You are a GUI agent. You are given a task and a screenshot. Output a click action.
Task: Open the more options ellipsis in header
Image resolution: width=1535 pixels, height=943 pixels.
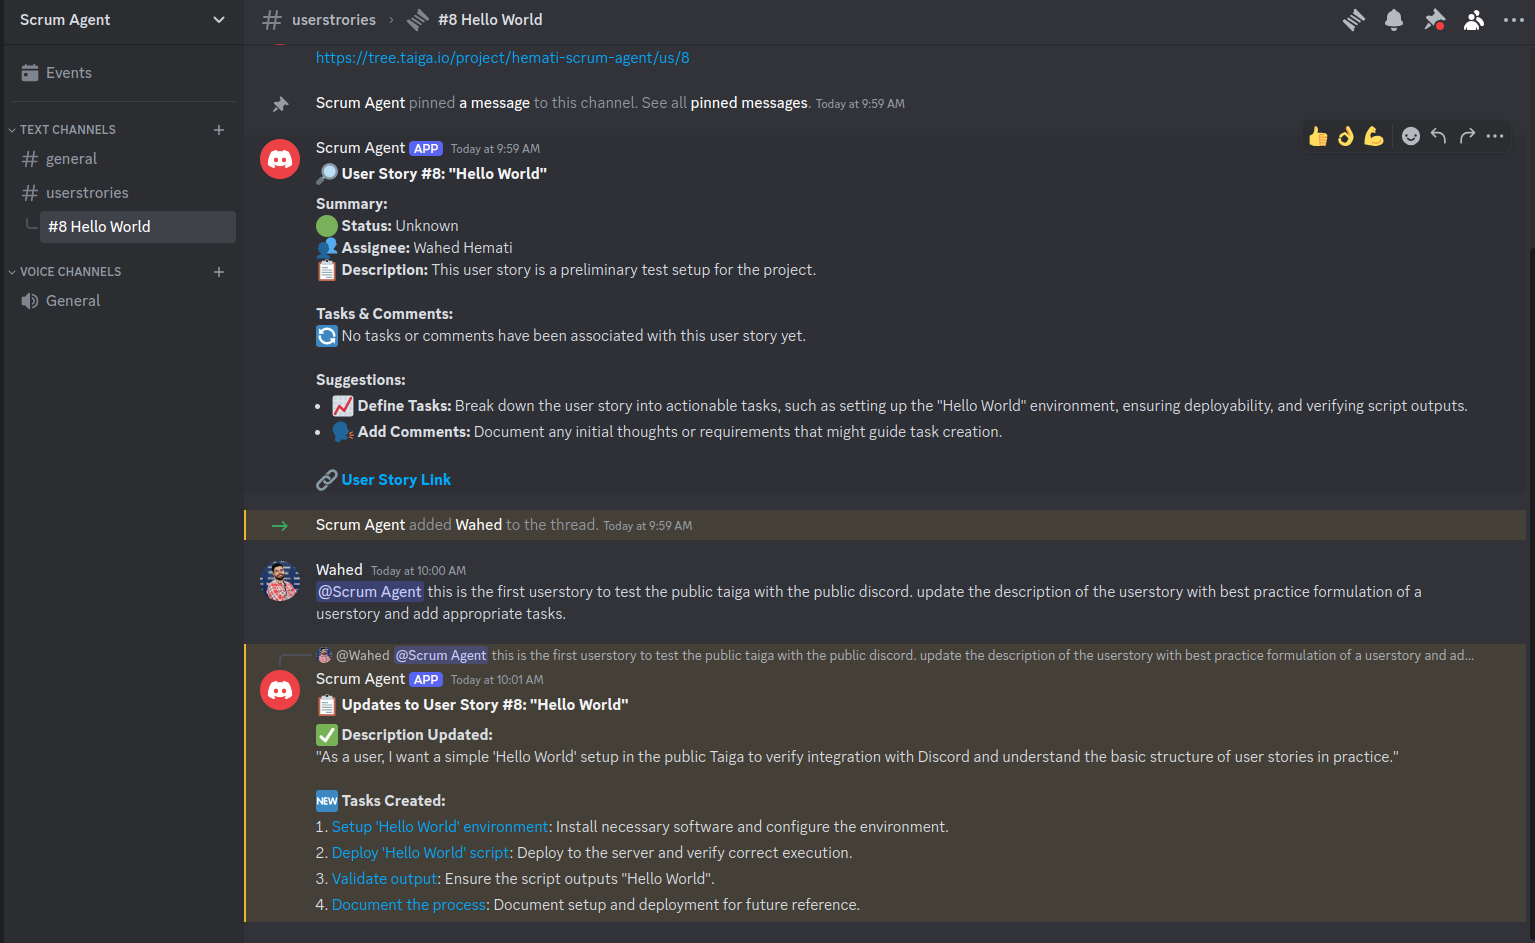(x=1514, y=20)
